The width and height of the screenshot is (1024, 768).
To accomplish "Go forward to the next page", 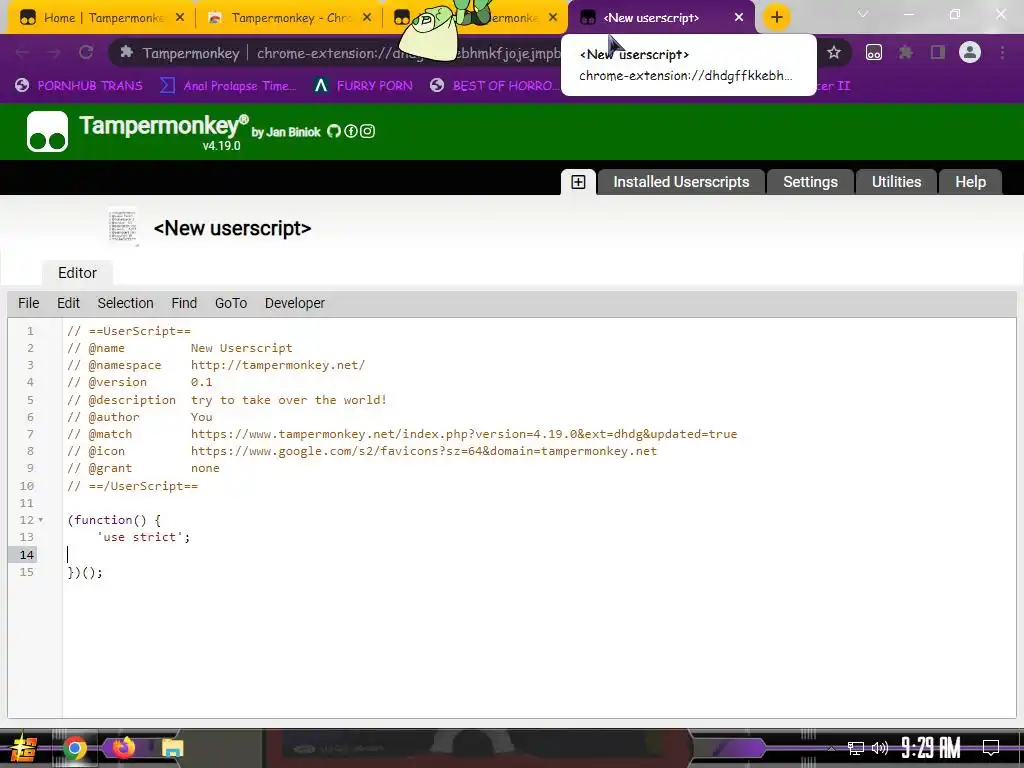I will click(54, 52).
